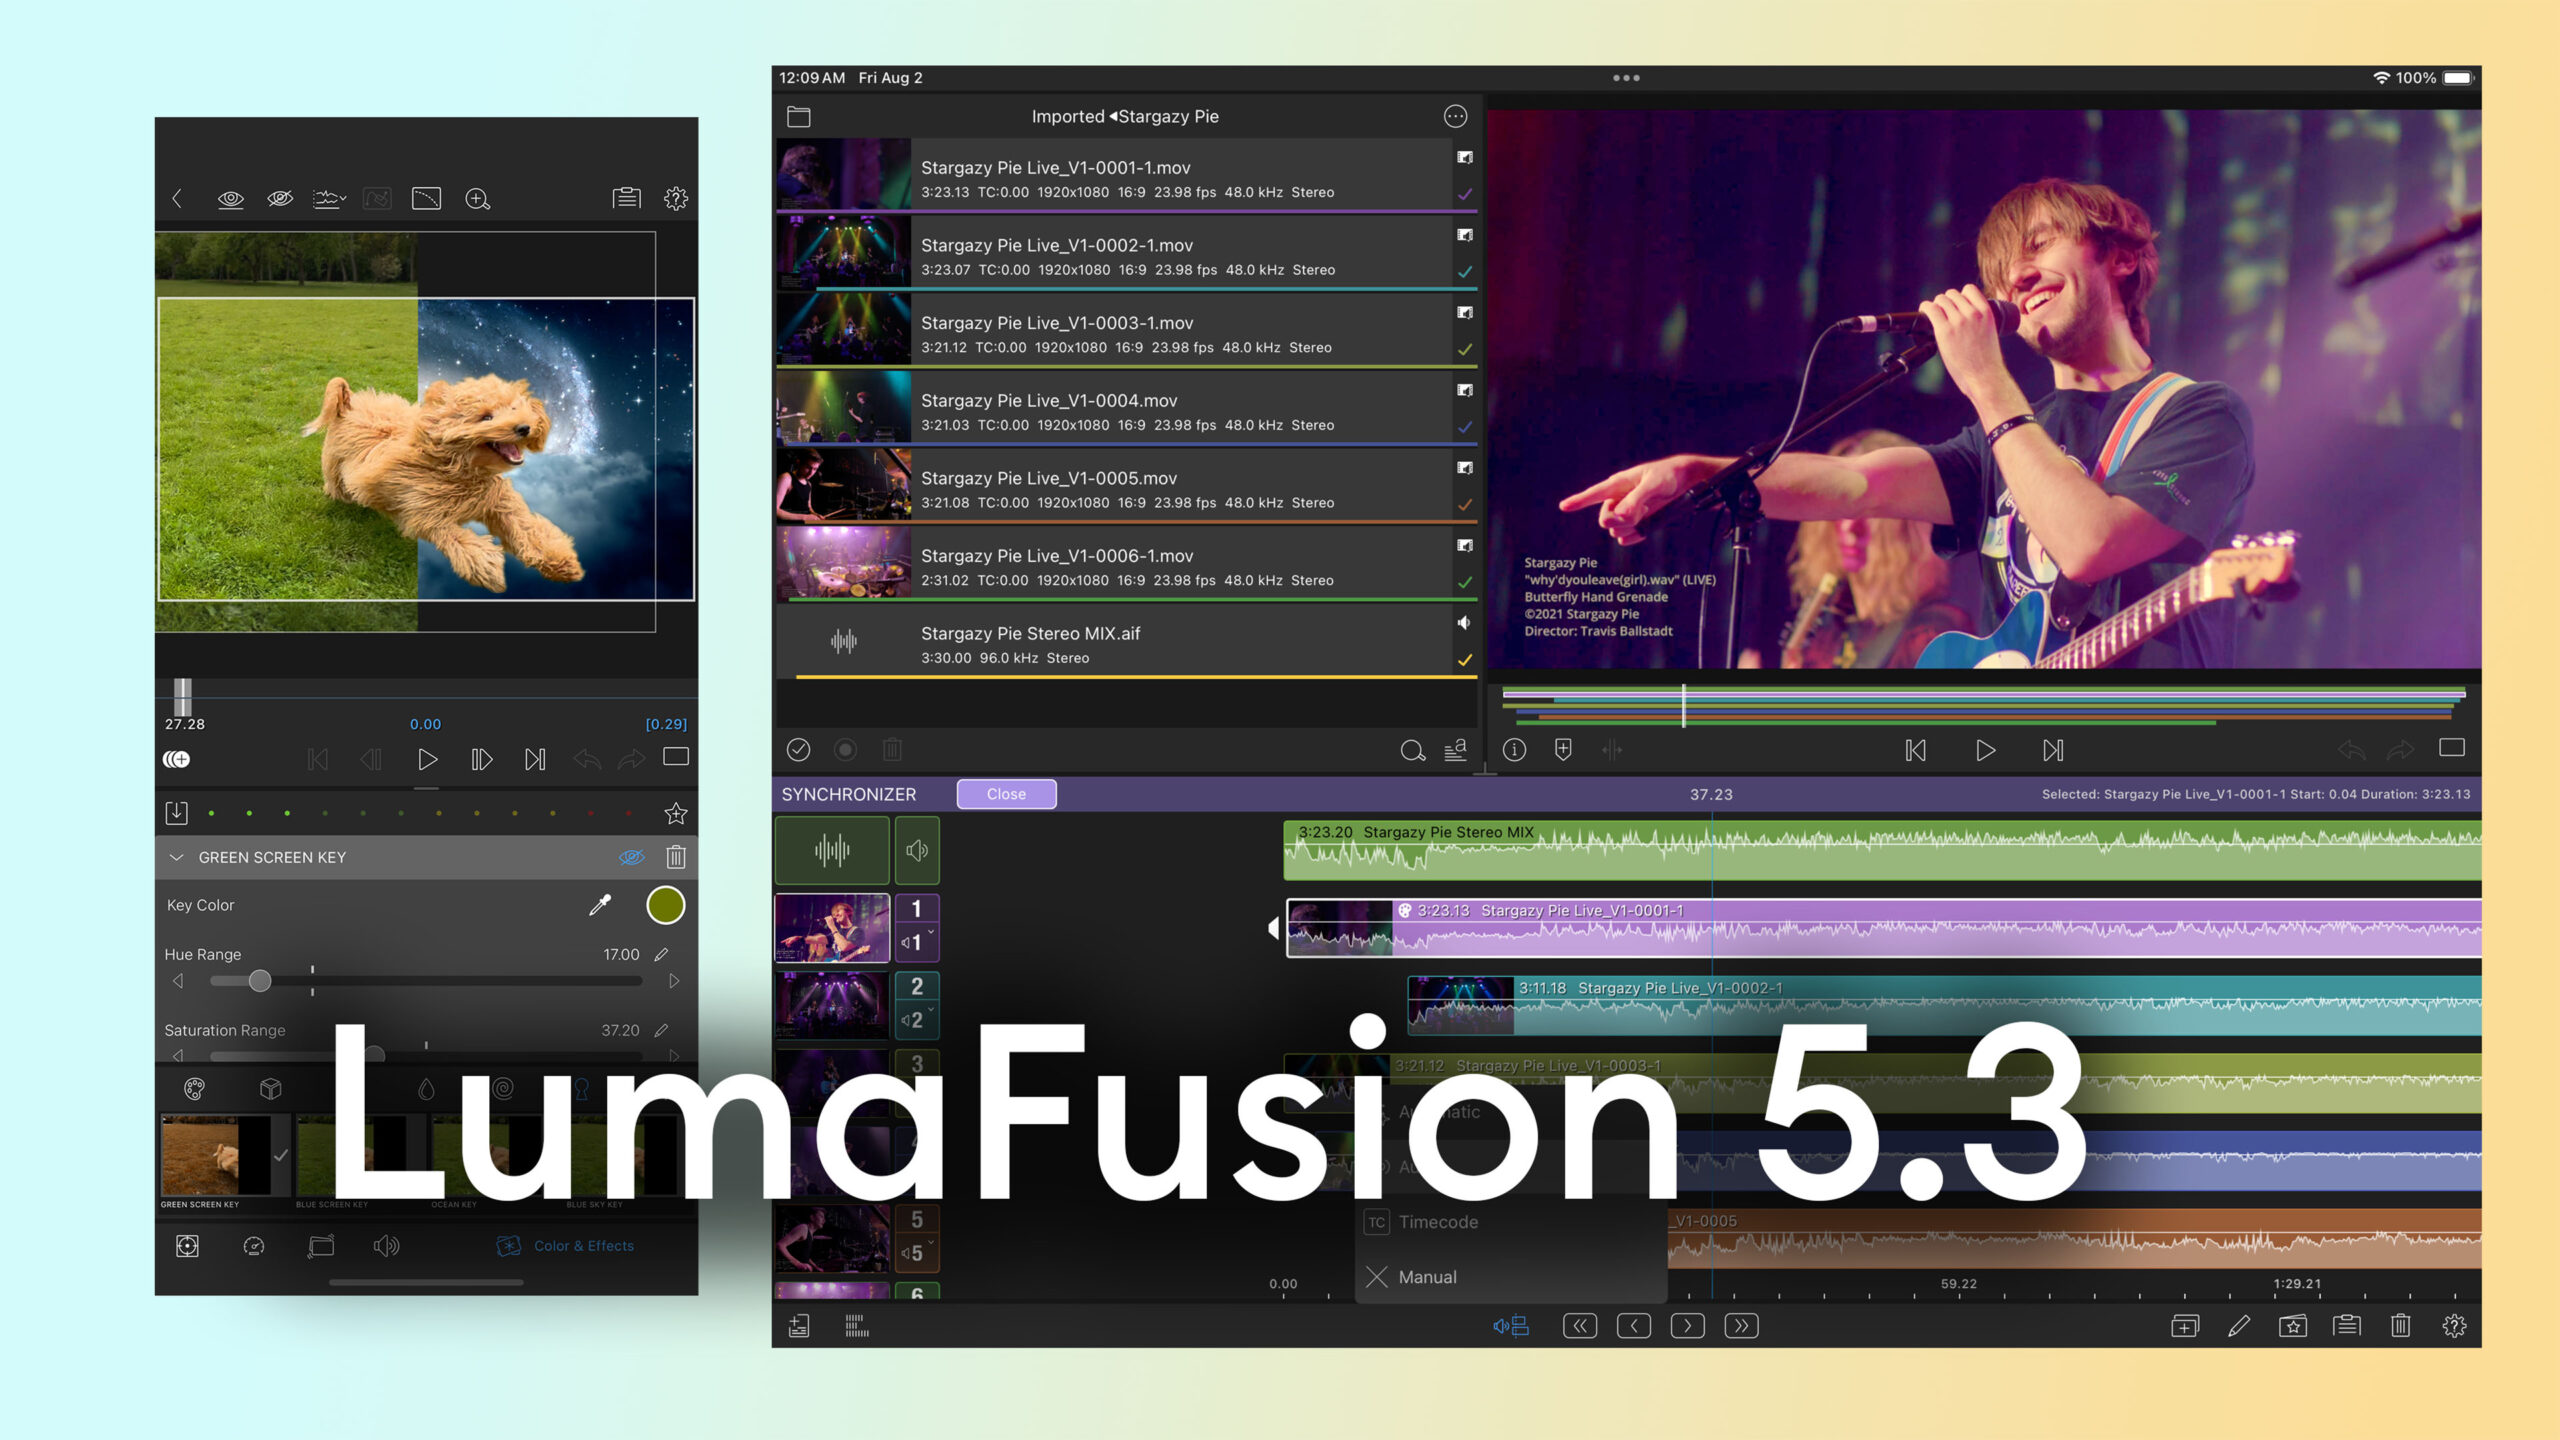Click the Hue Range slider handle
This screenshot has width=2560, height=1440.
[x=260, y=981]
